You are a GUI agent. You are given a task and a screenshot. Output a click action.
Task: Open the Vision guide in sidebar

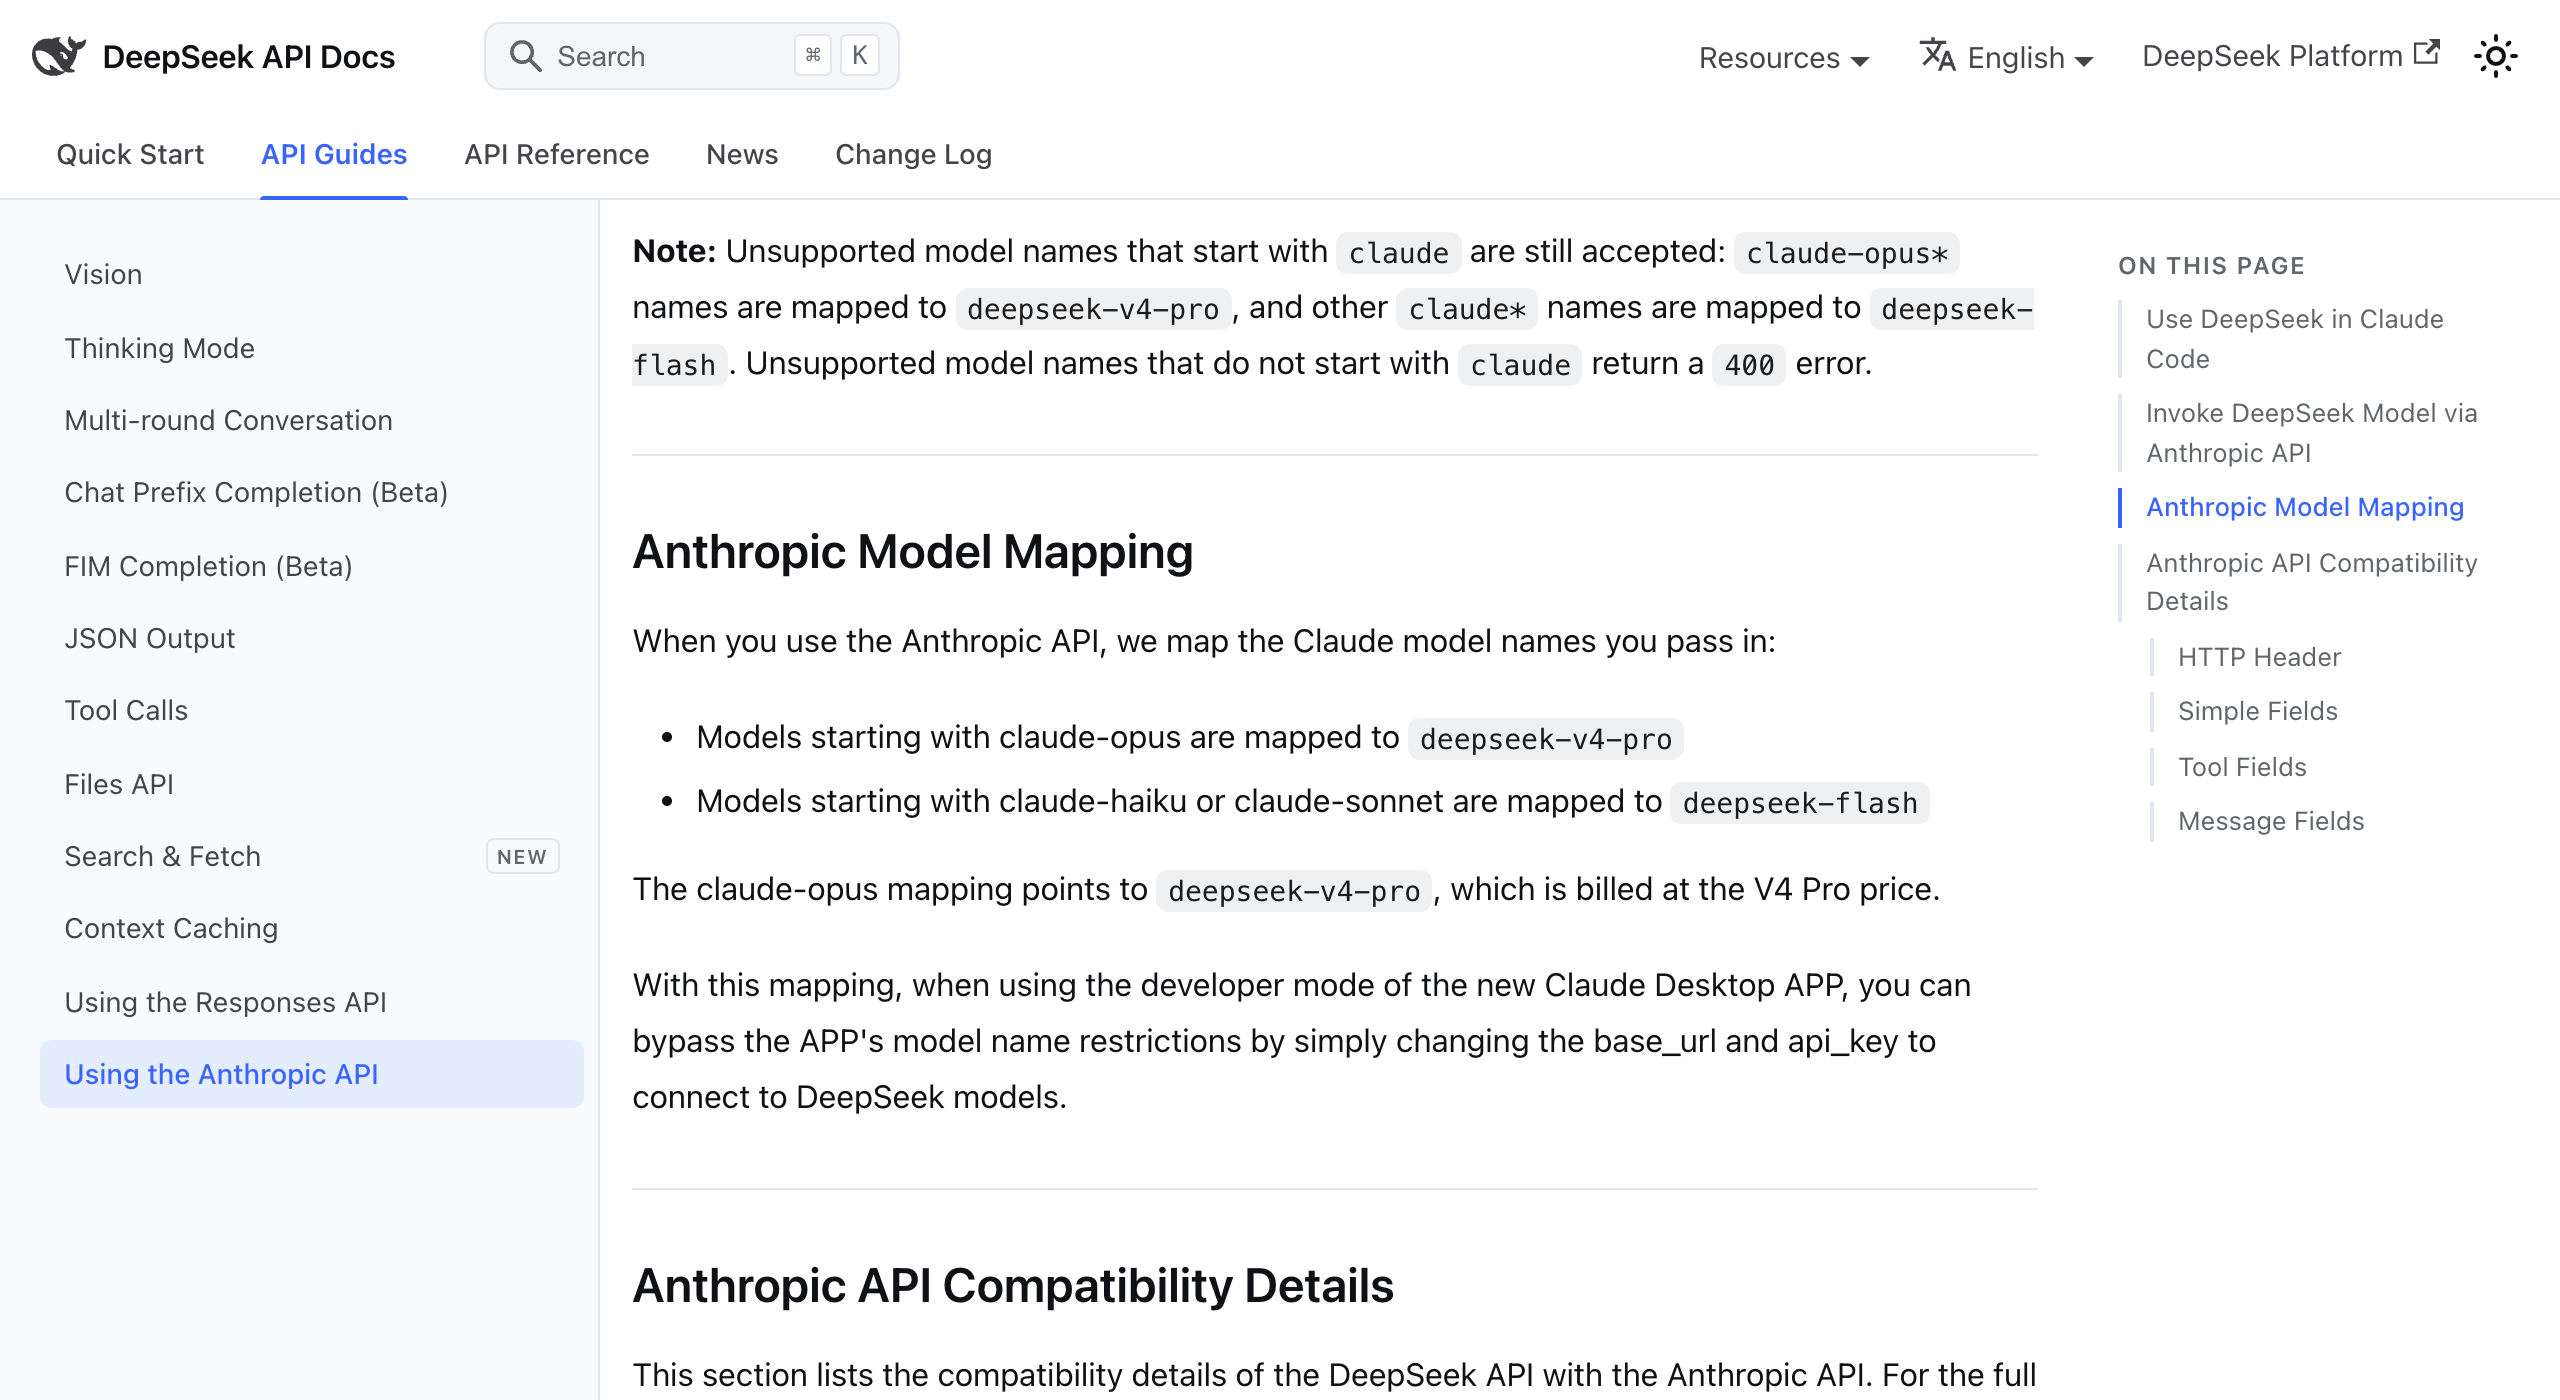[312, 274]
